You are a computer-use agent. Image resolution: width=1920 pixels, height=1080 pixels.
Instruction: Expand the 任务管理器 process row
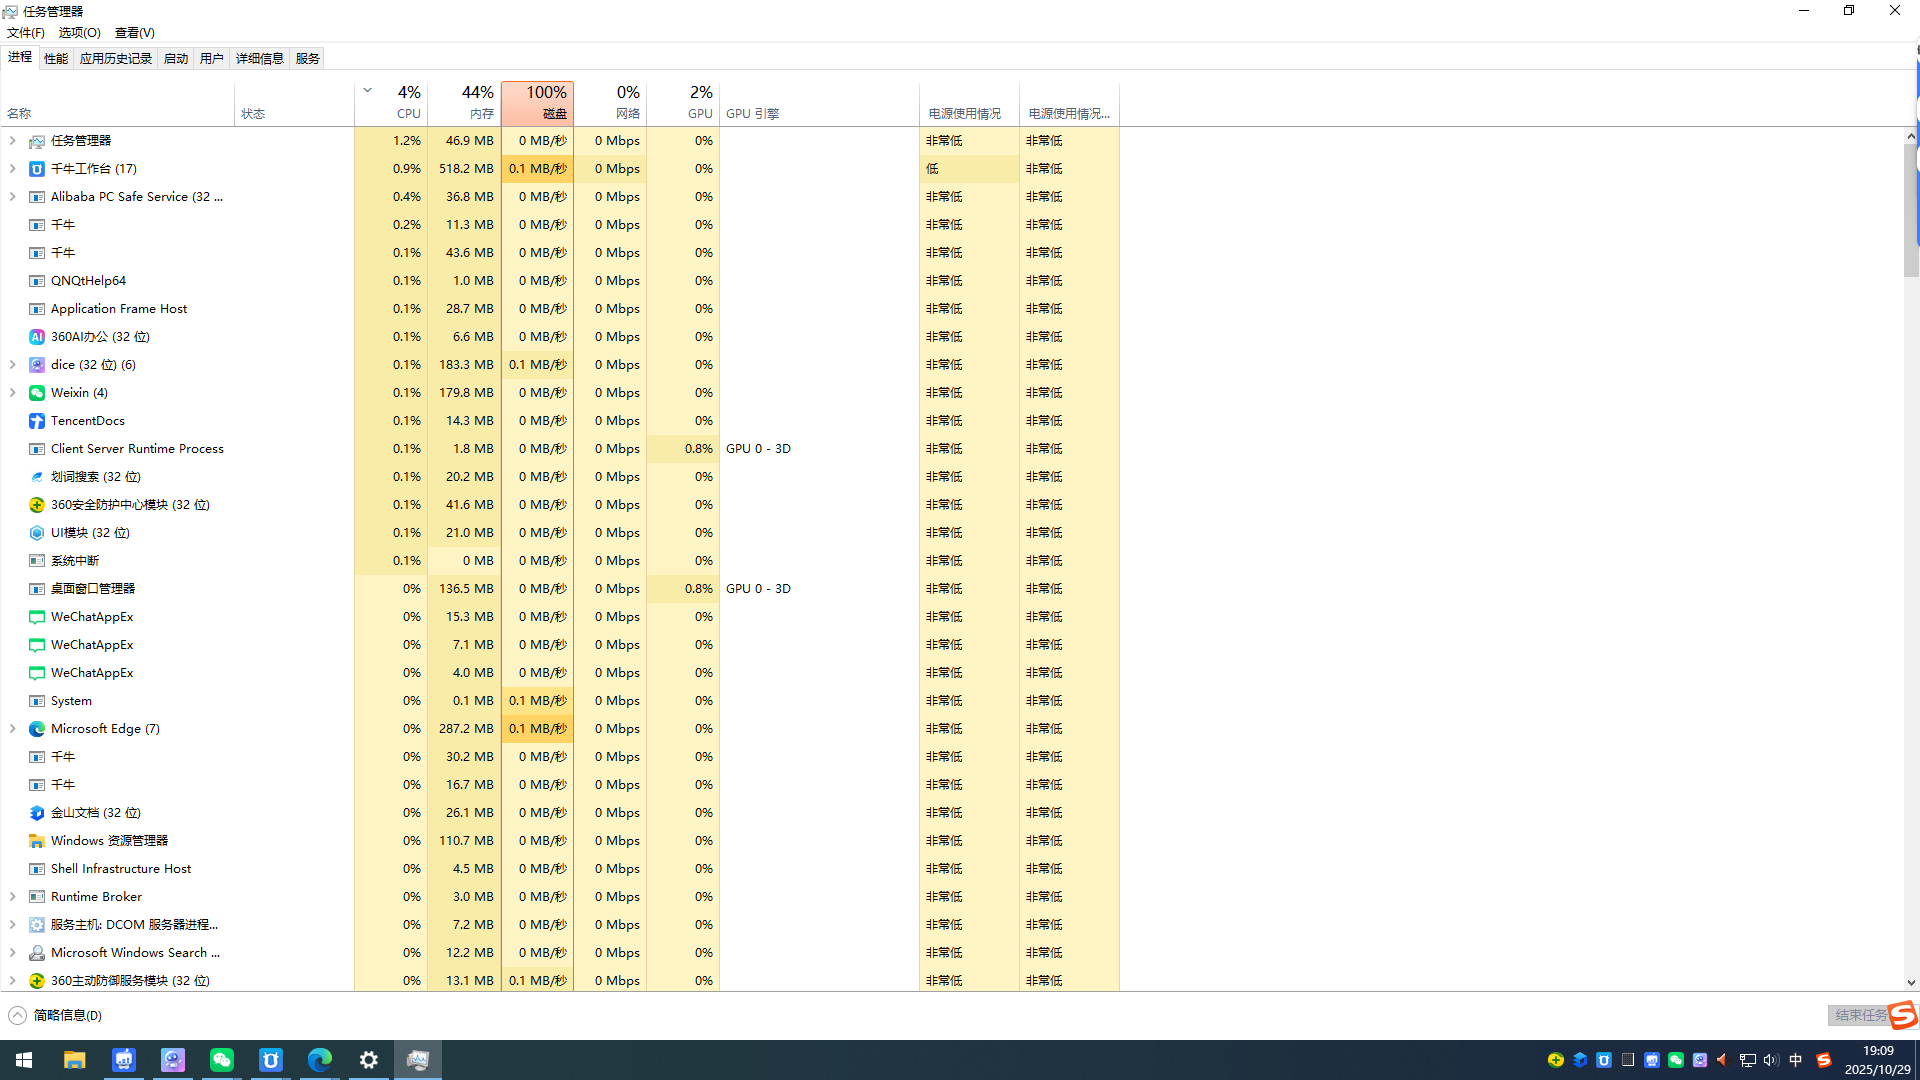click(x=12, y=141)
